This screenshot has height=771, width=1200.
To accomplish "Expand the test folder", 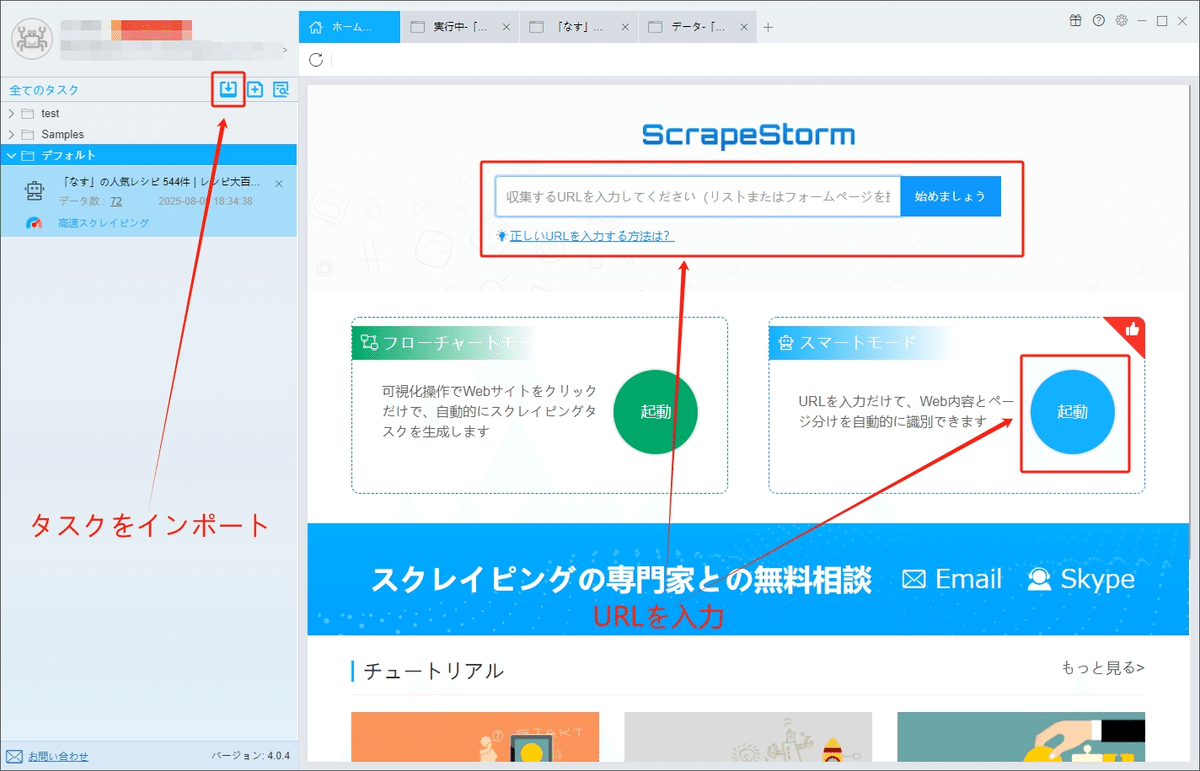I will pyautogui.click(x=11, y=114).
